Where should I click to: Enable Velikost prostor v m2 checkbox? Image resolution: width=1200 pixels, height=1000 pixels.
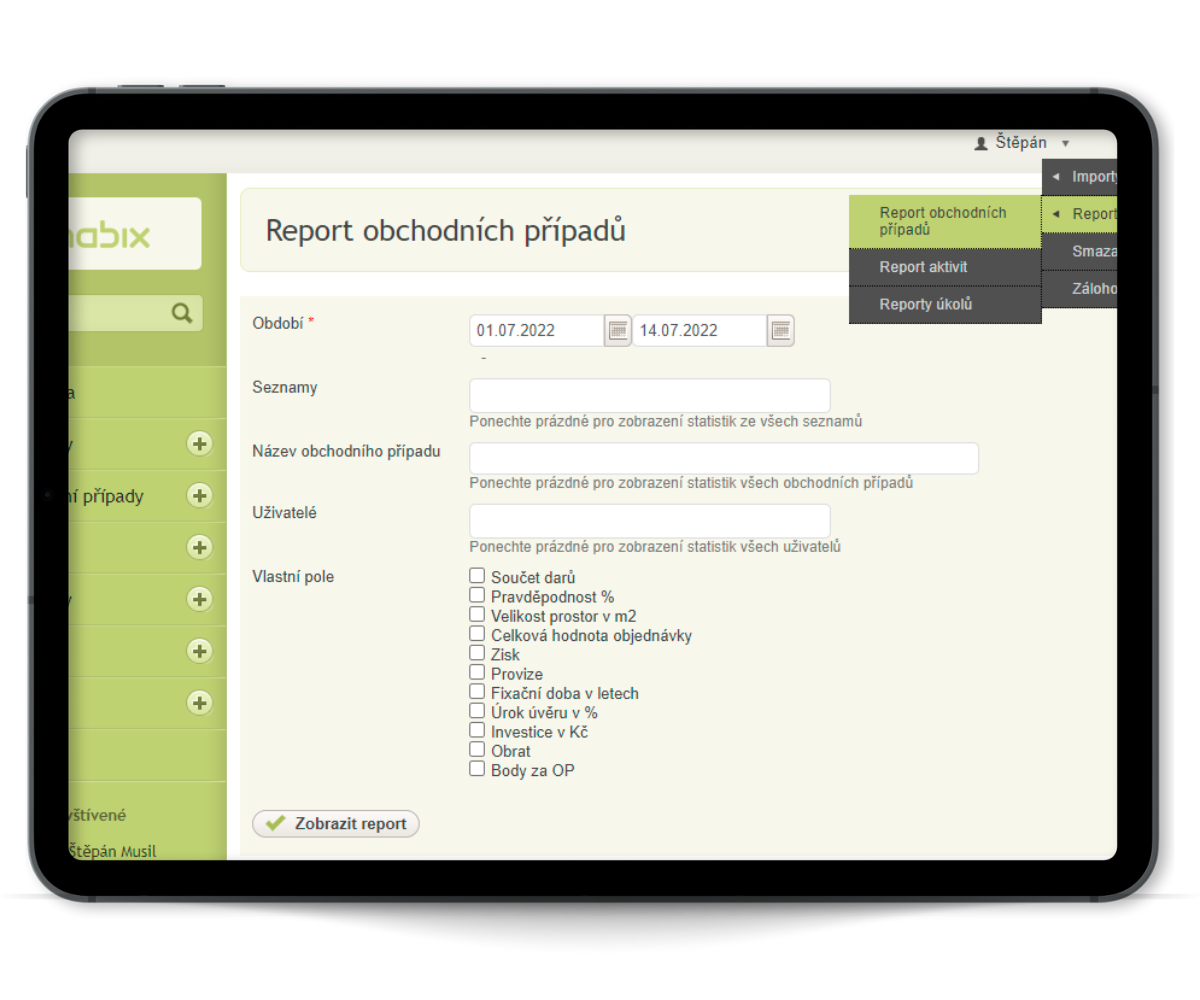(477, 614)
